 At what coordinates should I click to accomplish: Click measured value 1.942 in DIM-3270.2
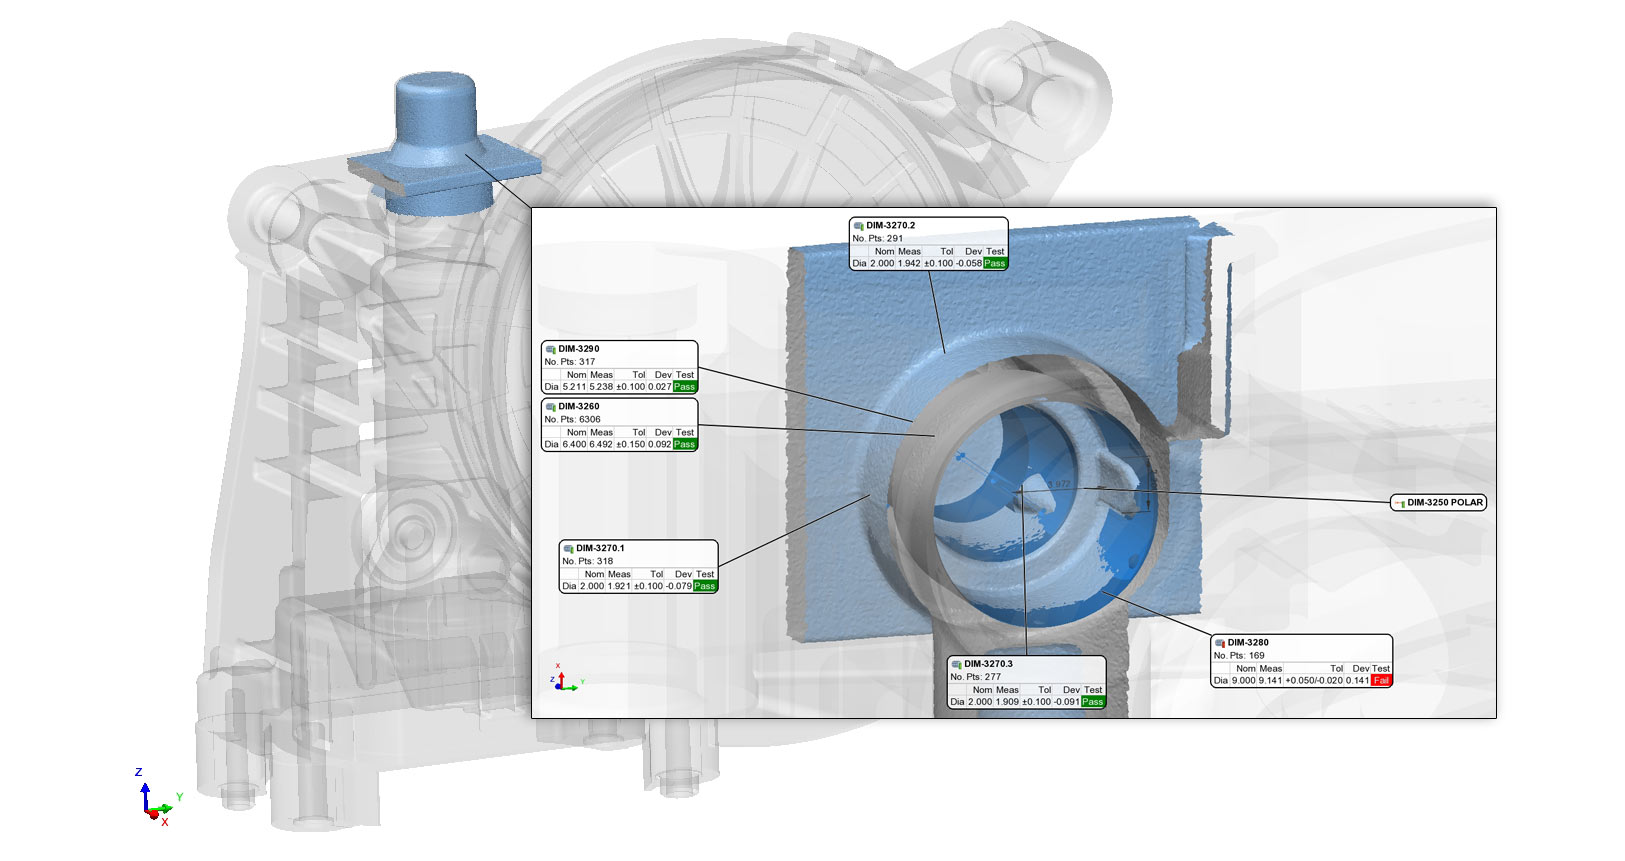[909, 263]
